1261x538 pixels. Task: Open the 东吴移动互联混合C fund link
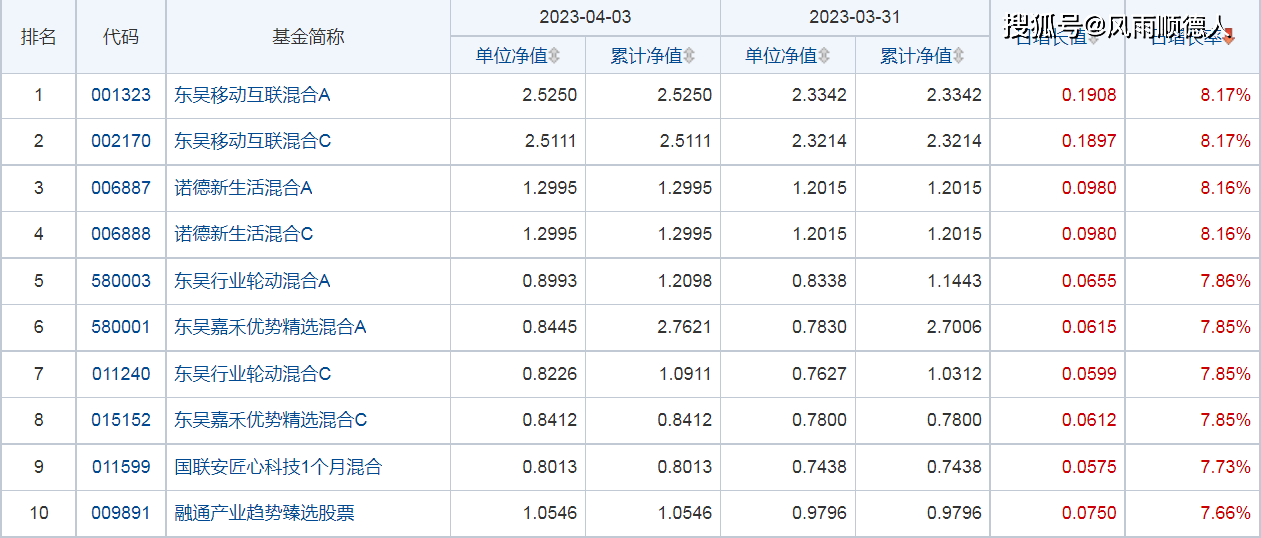tap(252, 142)
